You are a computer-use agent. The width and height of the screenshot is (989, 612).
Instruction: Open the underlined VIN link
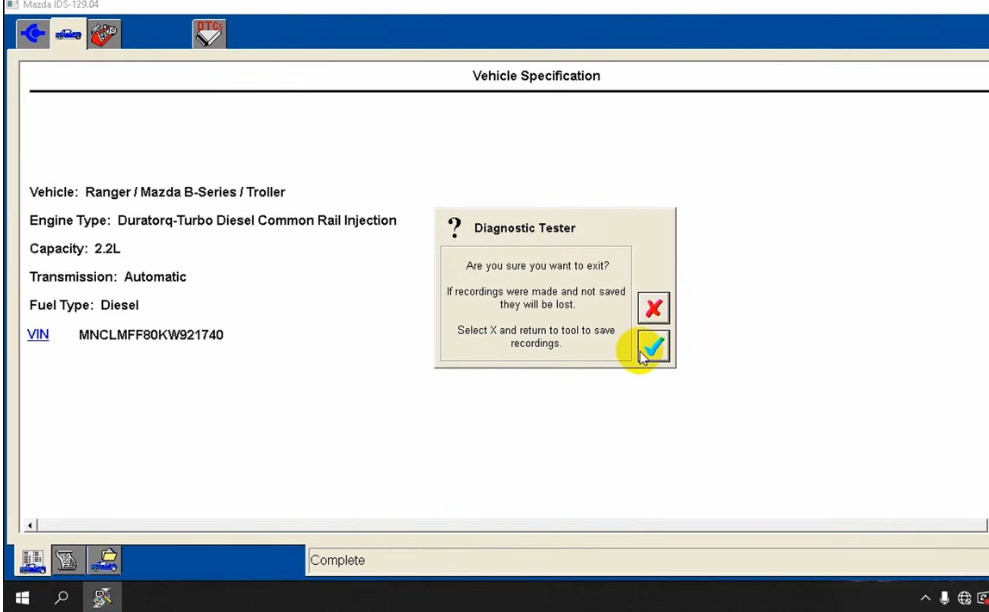[x=38, y=334]
